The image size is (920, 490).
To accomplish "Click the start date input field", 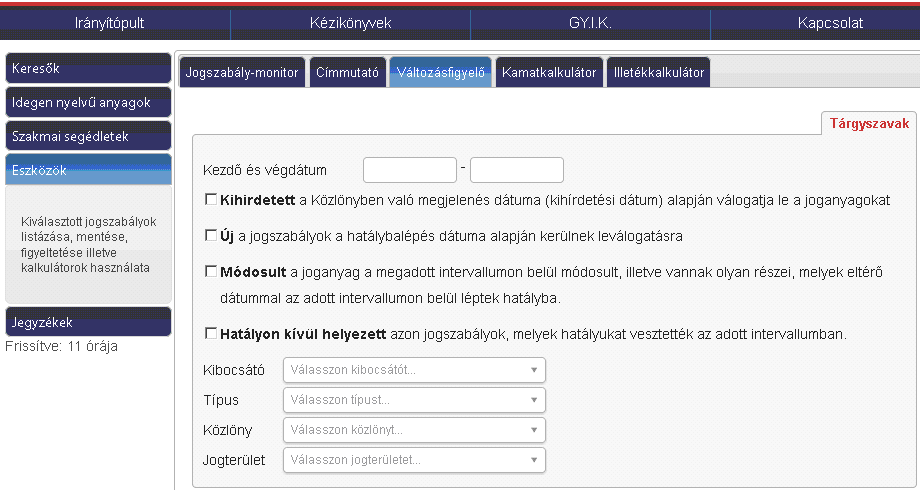I will [410, 170].
